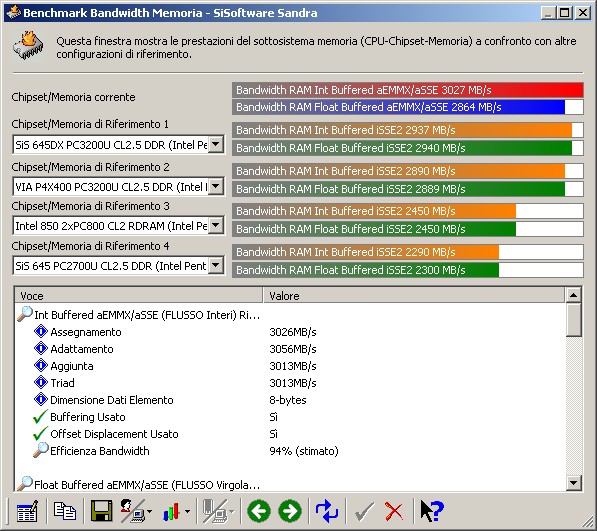Click the Triad row label
Screen dimensions: 597x531
(x=62, y=383)
